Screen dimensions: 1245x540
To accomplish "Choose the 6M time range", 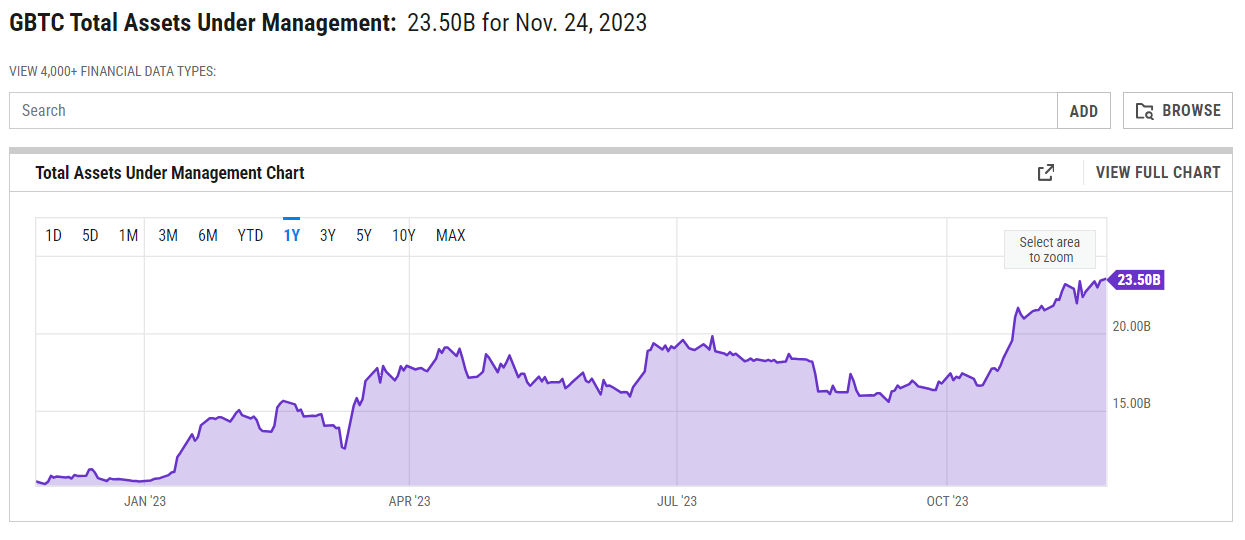I will click(x=208, y=236).
